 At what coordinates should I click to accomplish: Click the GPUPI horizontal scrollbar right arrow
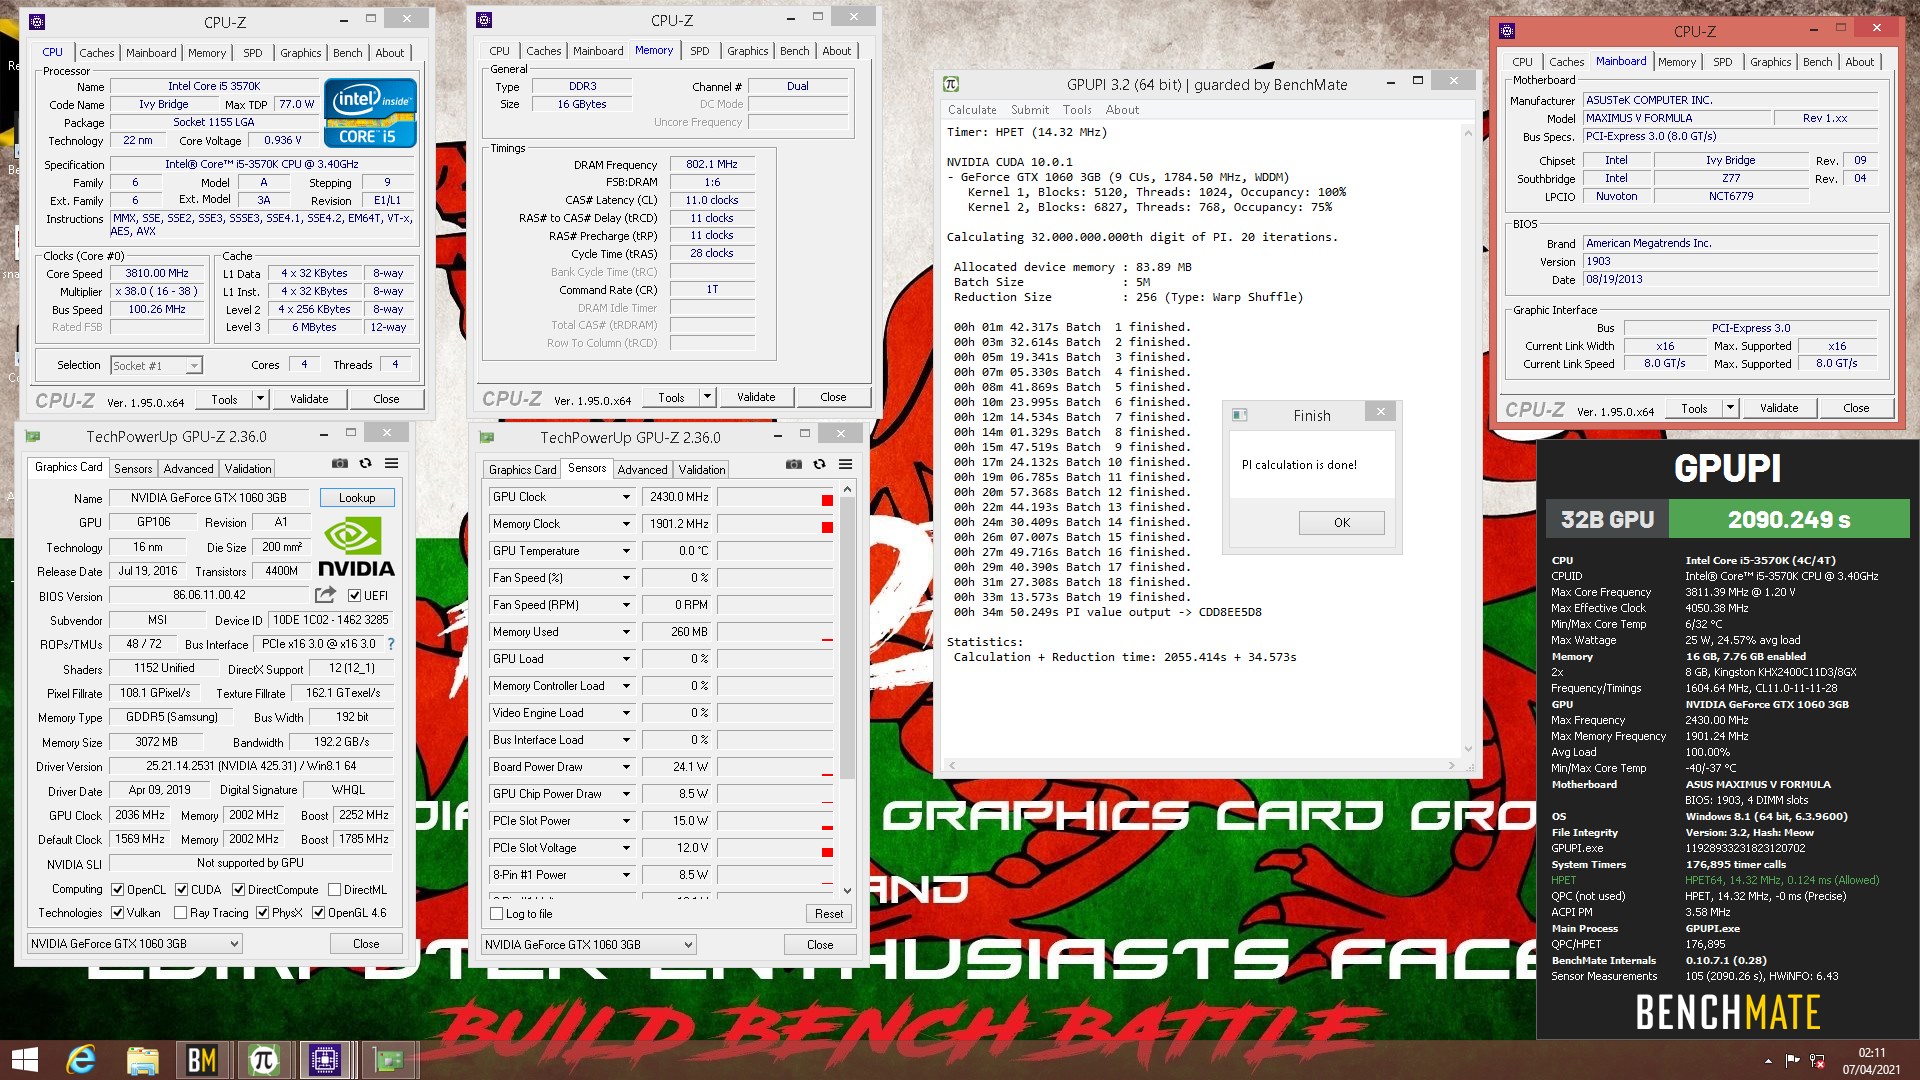click(x=1452, y=766)
